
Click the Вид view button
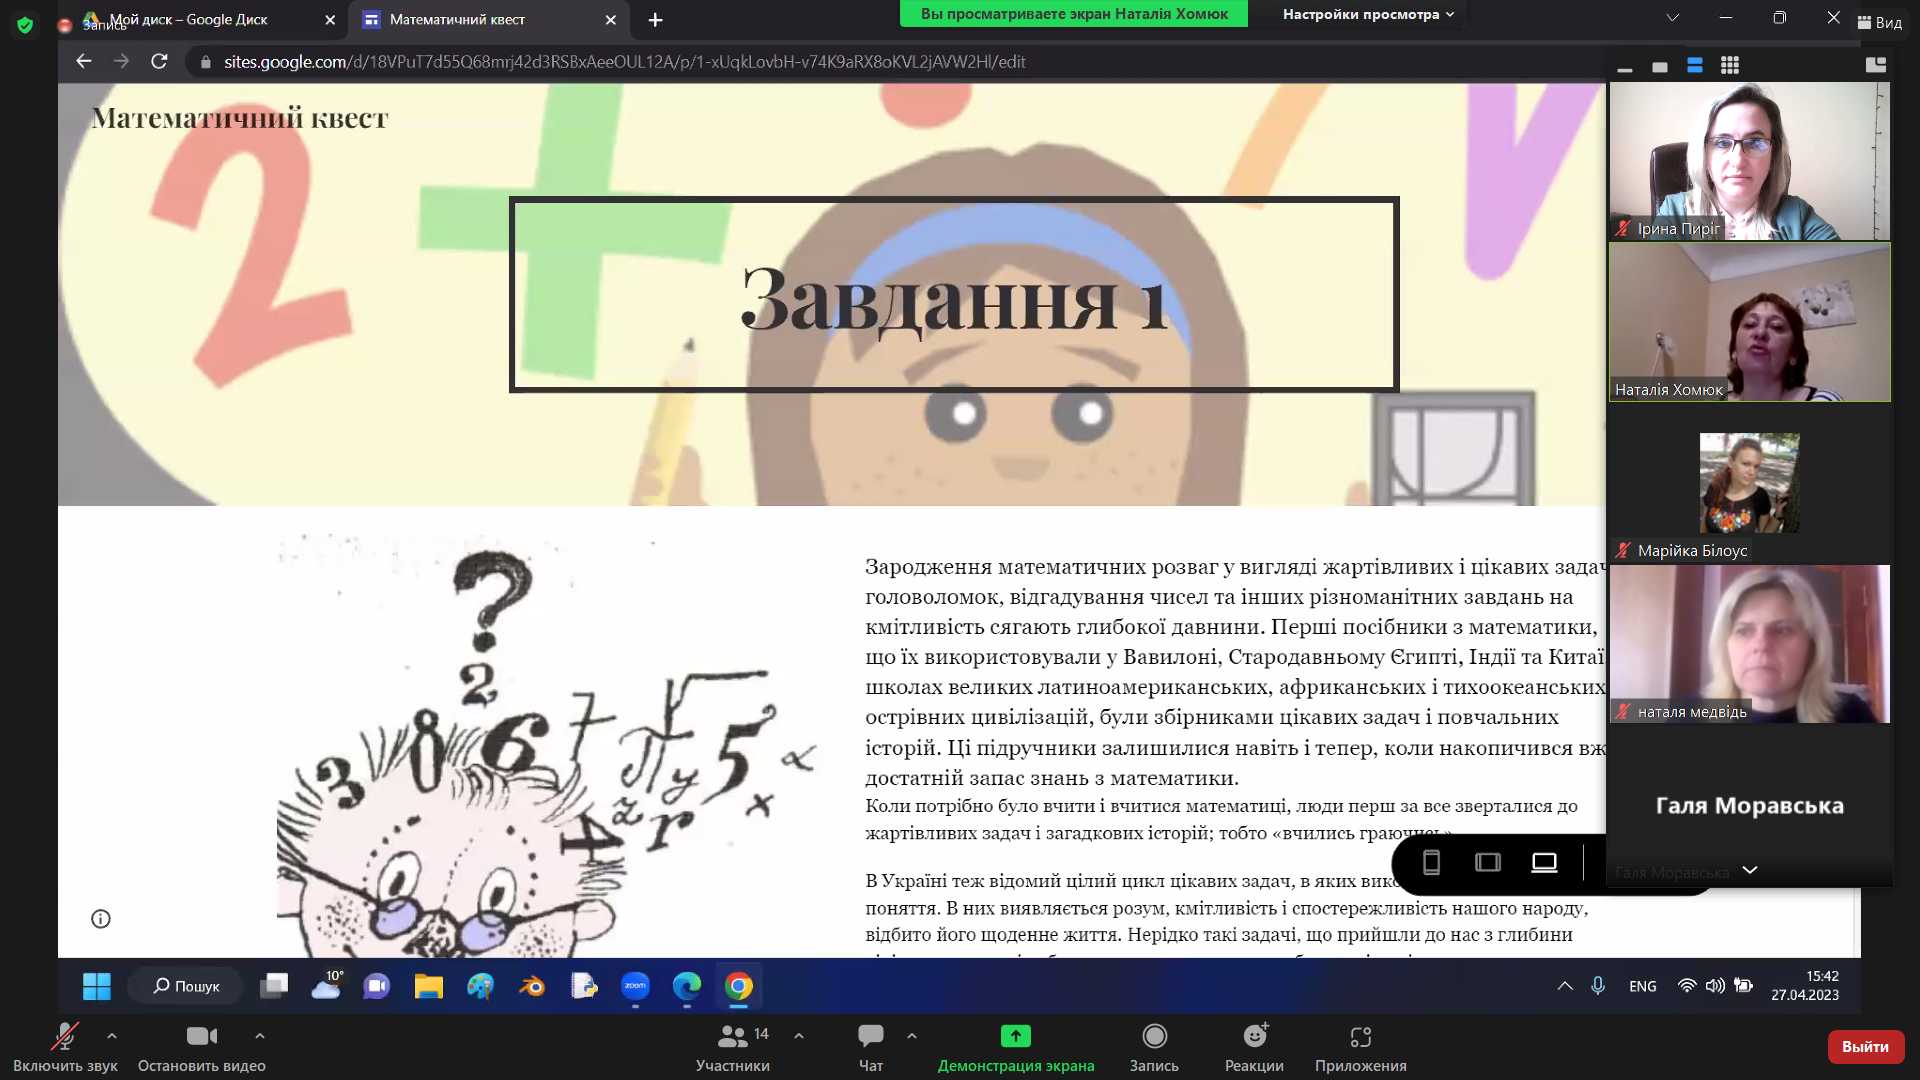(1880, 22)
